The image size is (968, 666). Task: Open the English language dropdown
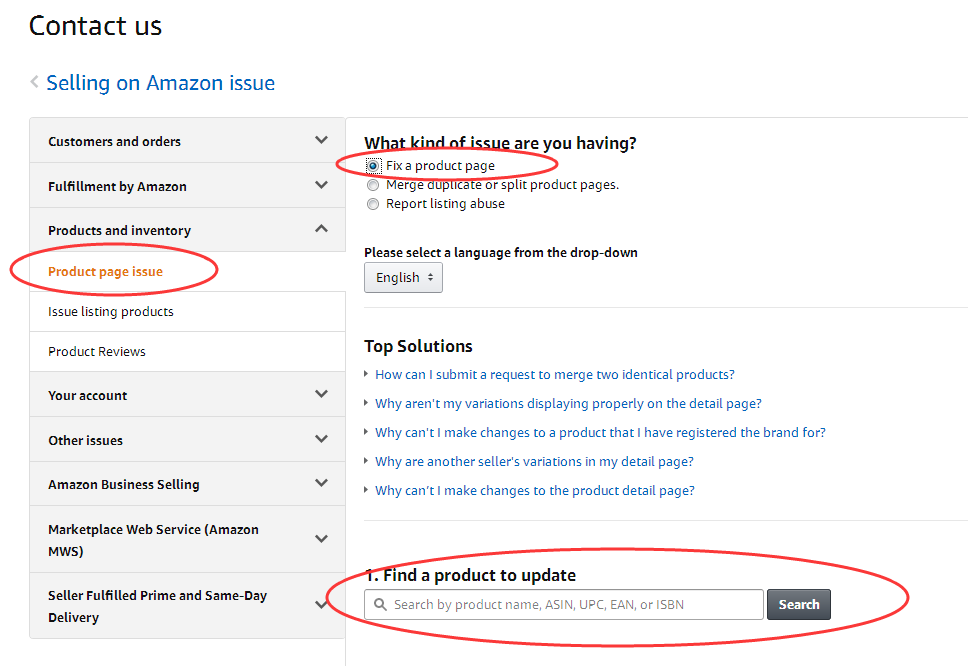click(x=403, y=278)
